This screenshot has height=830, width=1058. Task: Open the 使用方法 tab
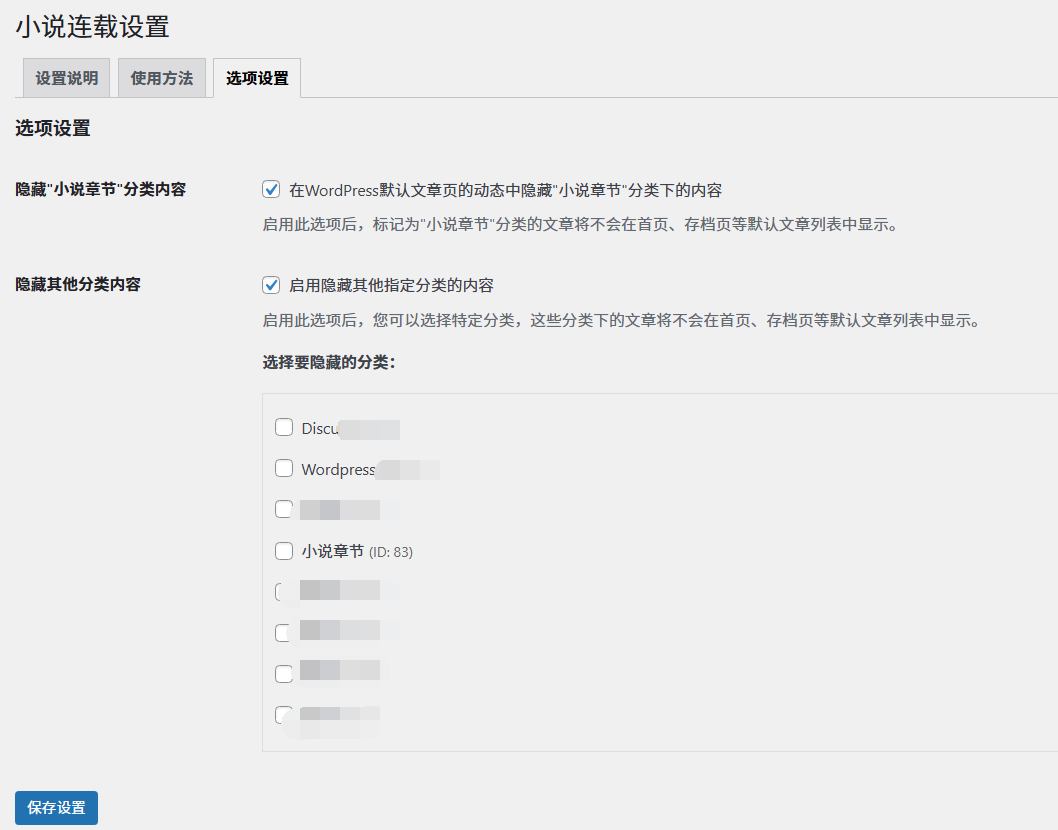click(162, 78)
